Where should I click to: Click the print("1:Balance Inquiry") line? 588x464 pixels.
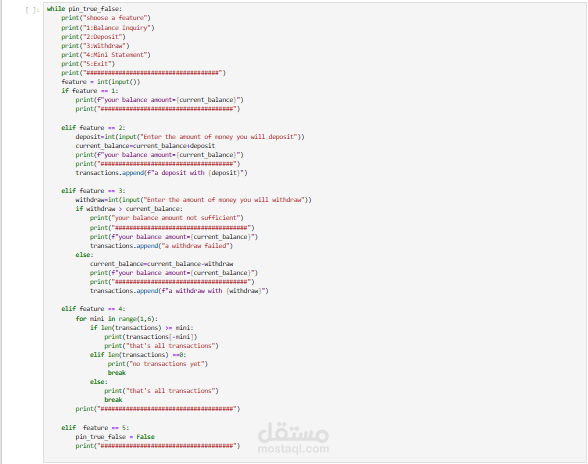coord(108,28)
